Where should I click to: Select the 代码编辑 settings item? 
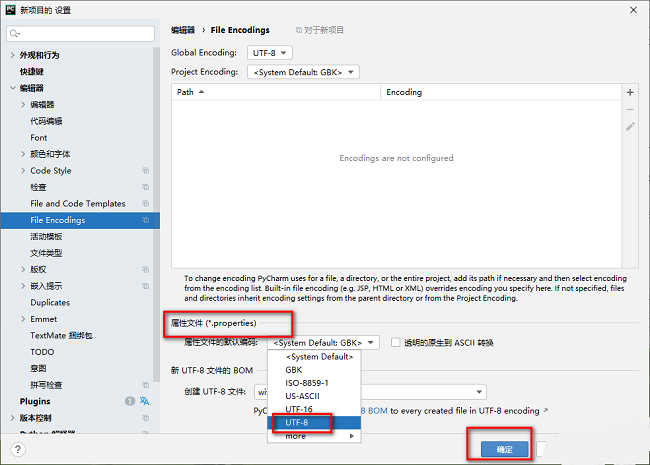46,121
